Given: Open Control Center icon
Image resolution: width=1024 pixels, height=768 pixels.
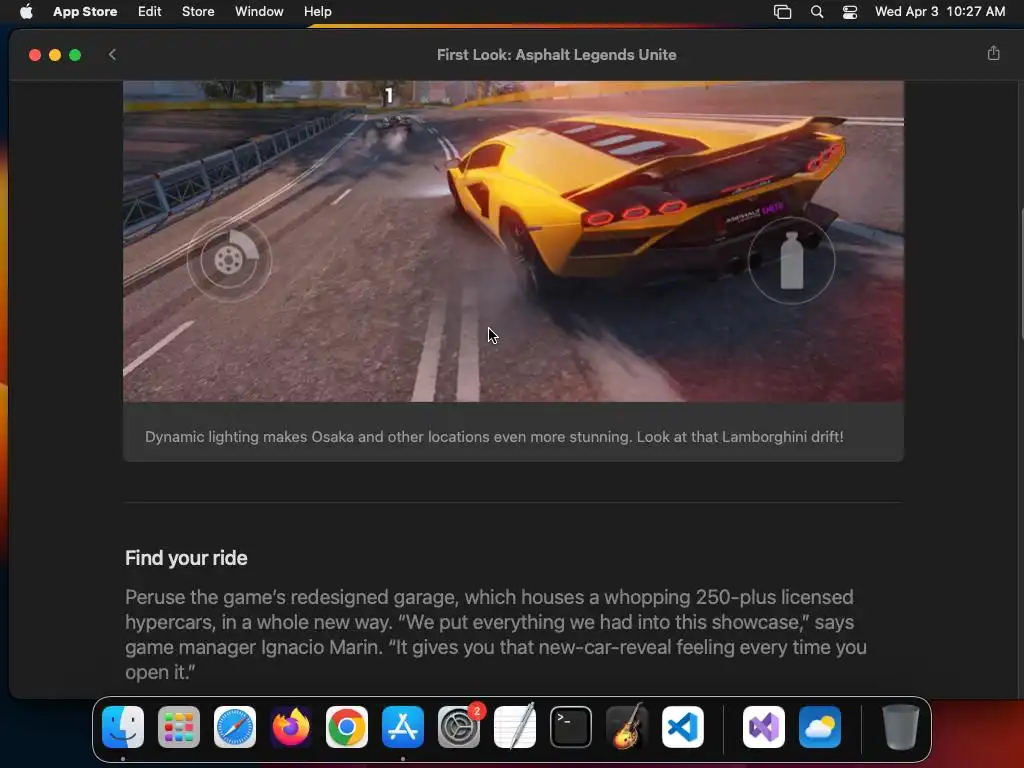Looking at the screenshot, I should coord(850,12).
